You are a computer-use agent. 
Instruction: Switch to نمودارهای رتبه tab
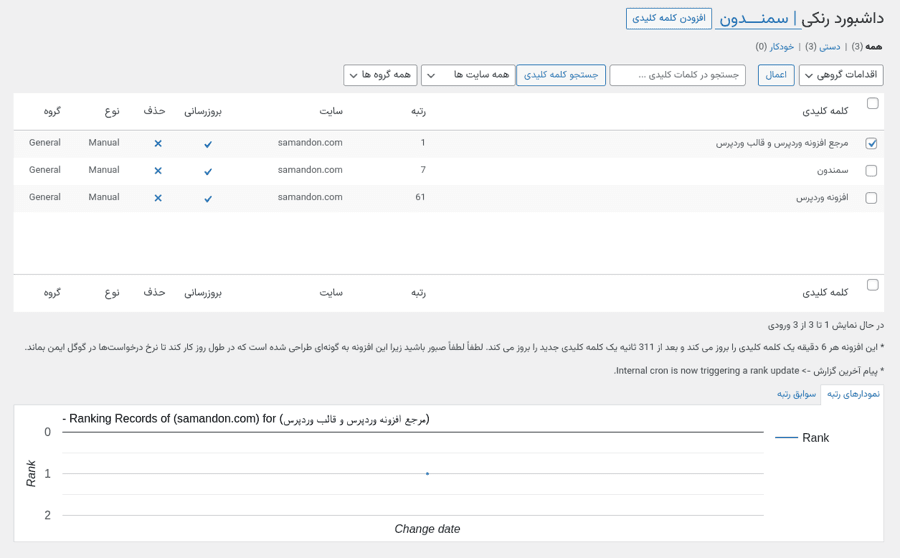tap(853, 394)
